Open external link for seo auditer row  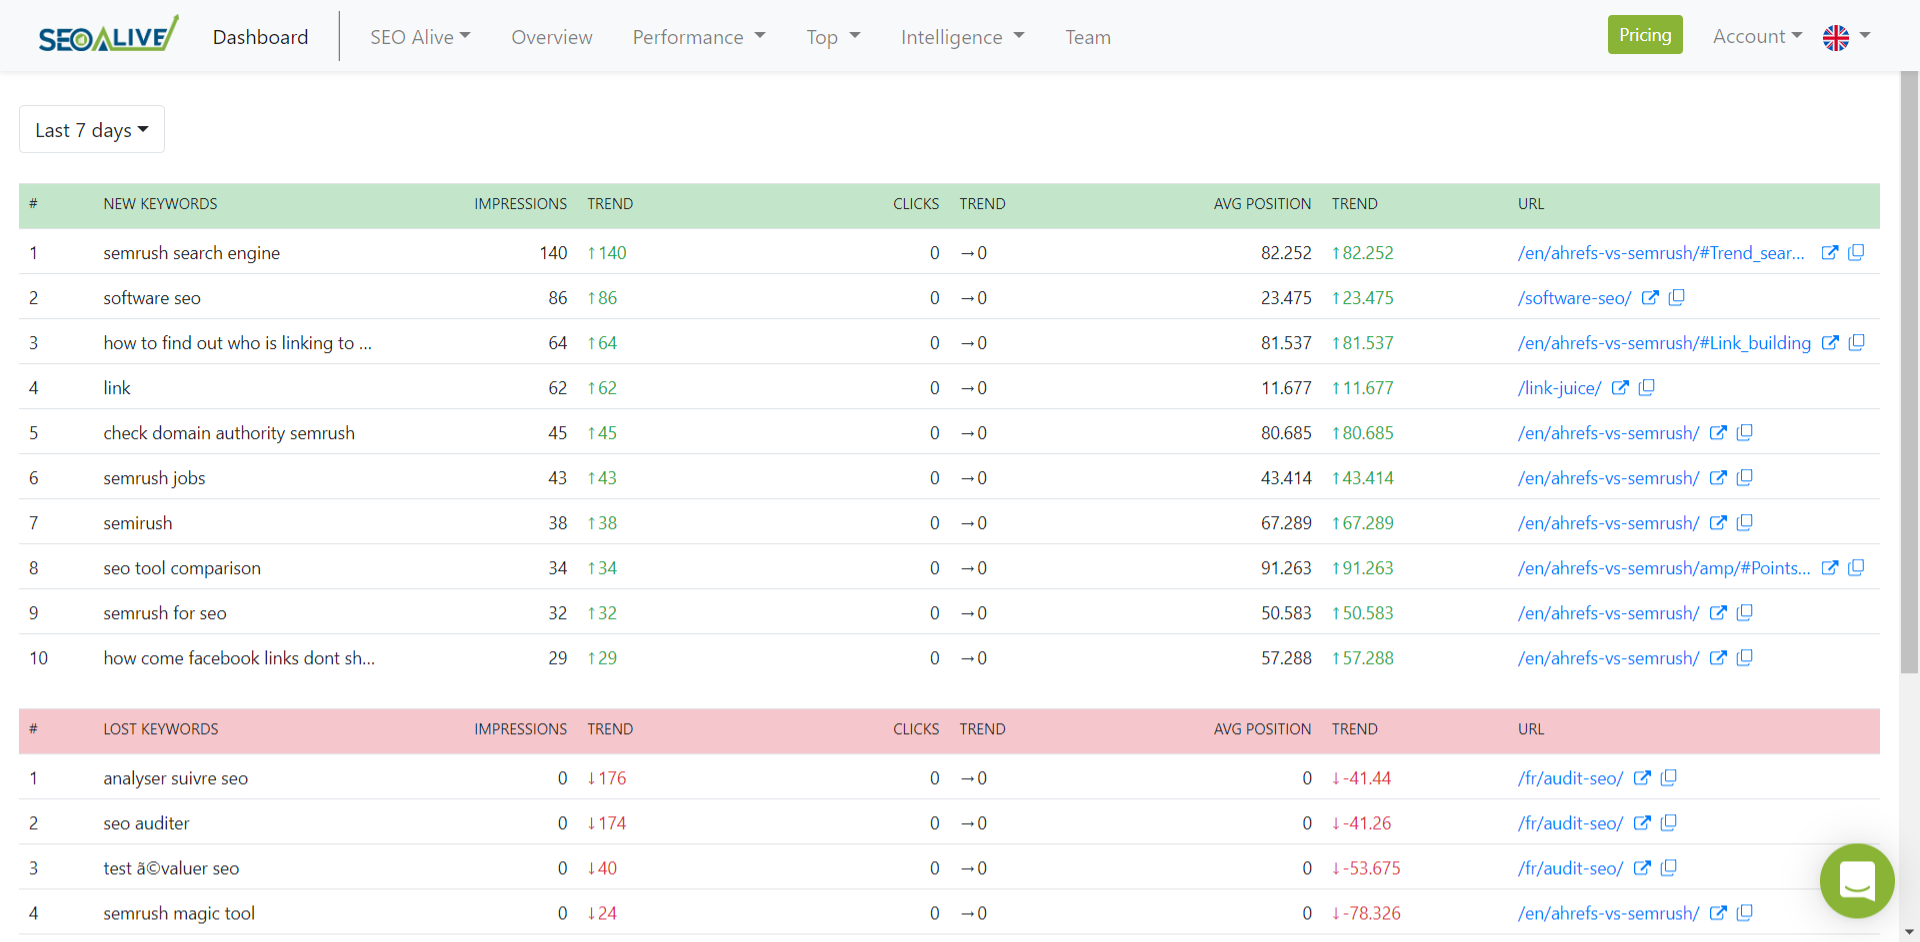pos(1642,822)
